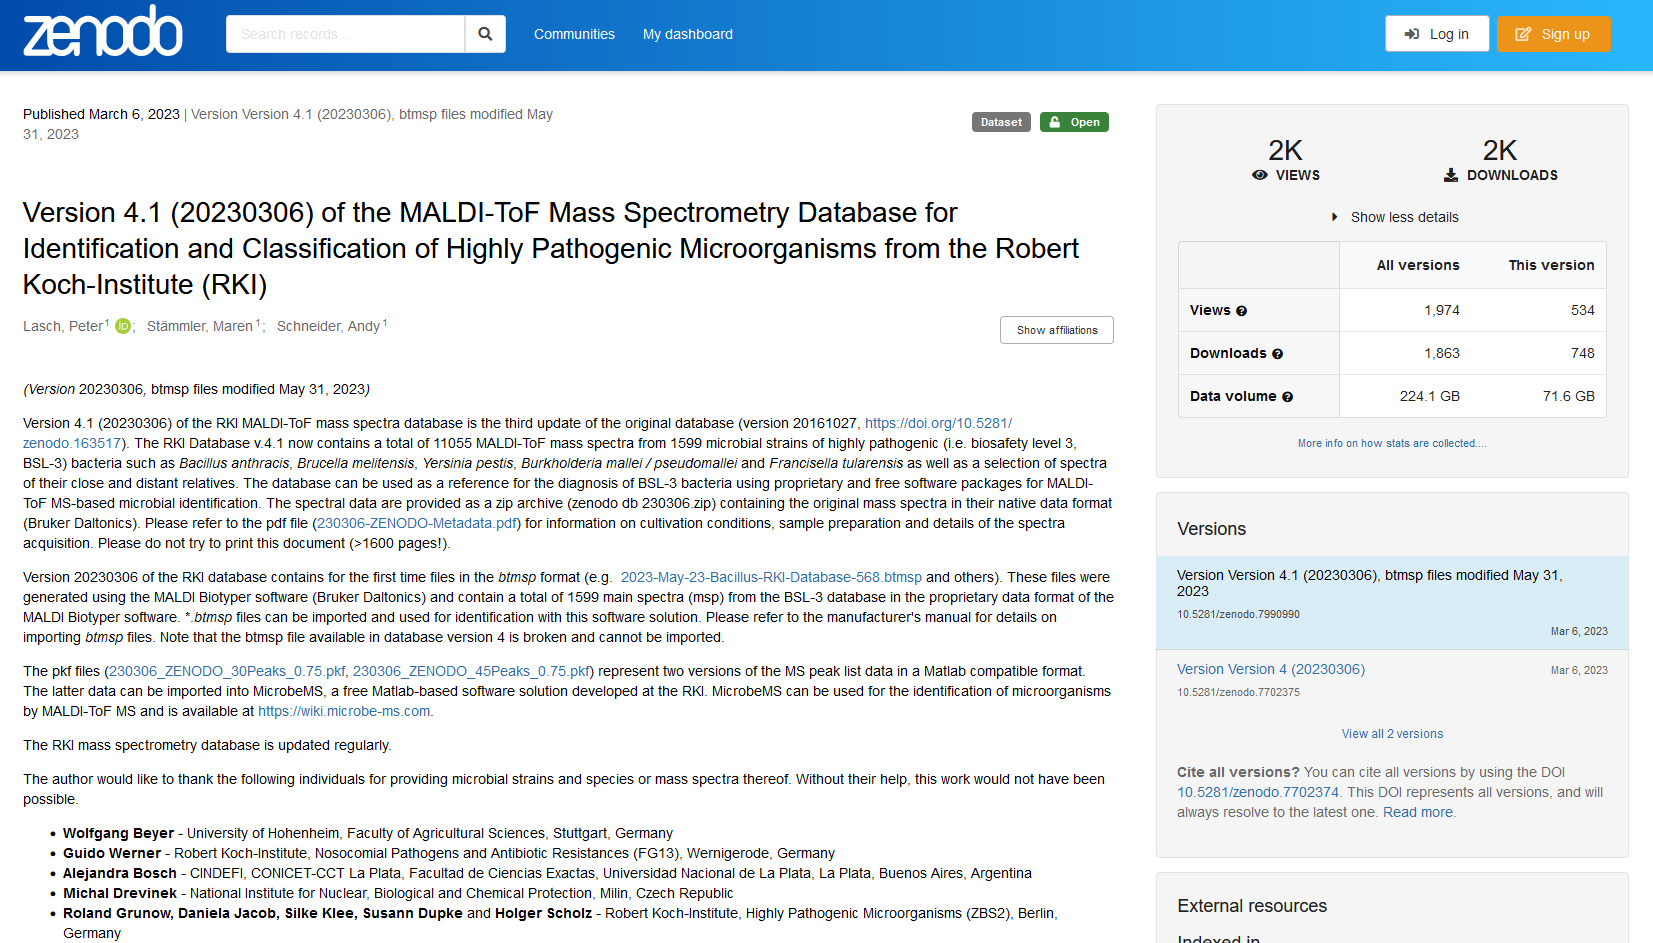Expand View all 2 versions
1653x943 pixels.
pyautogui.click(x=1392, y=734)
